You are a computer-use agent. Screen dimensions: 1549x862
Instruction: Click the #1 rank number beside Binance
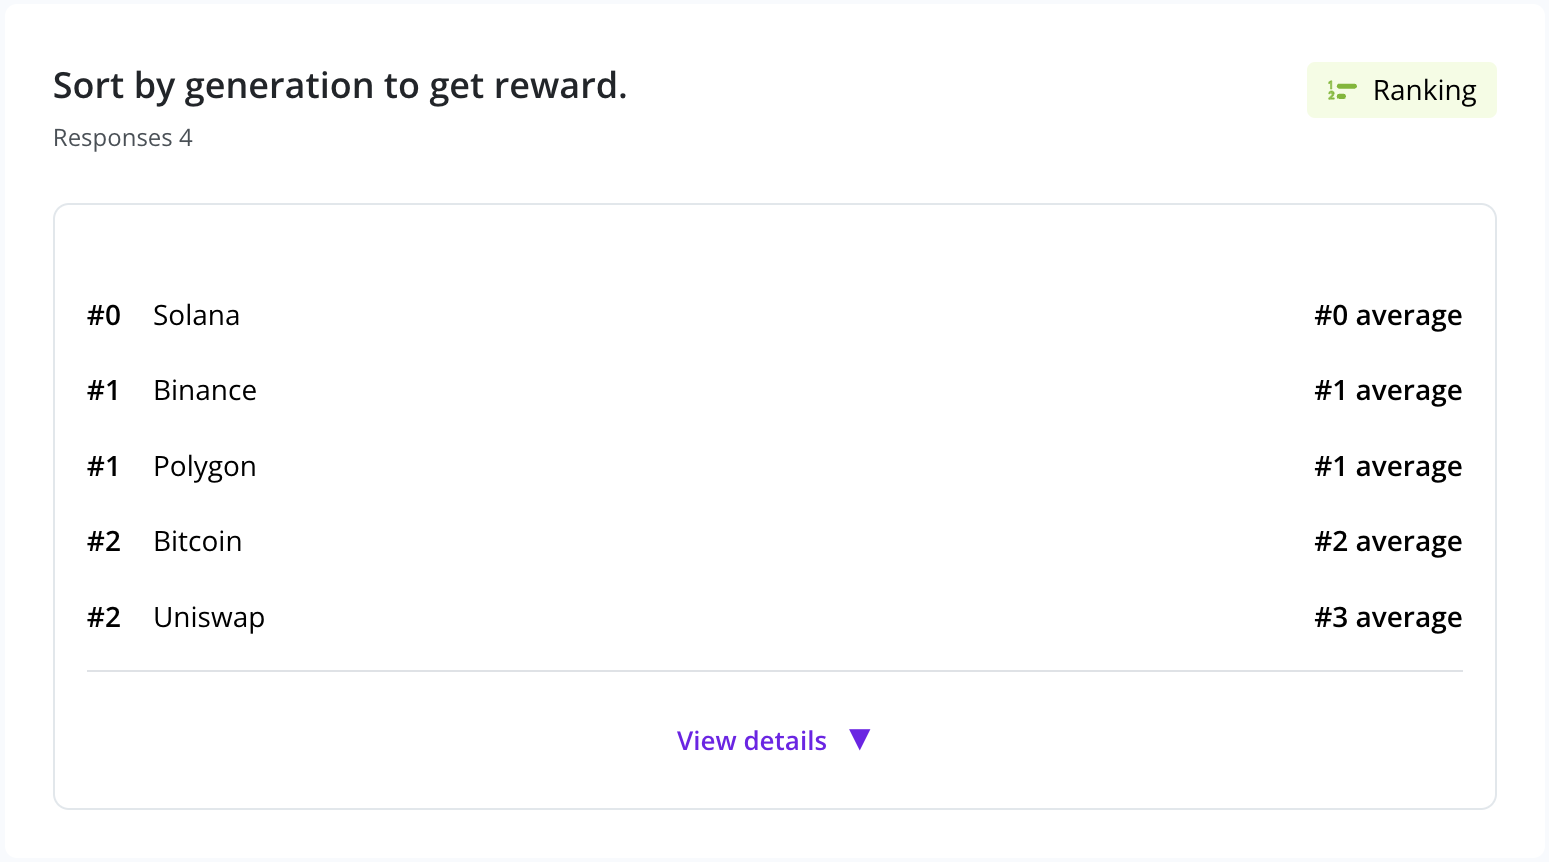[104, 390]
